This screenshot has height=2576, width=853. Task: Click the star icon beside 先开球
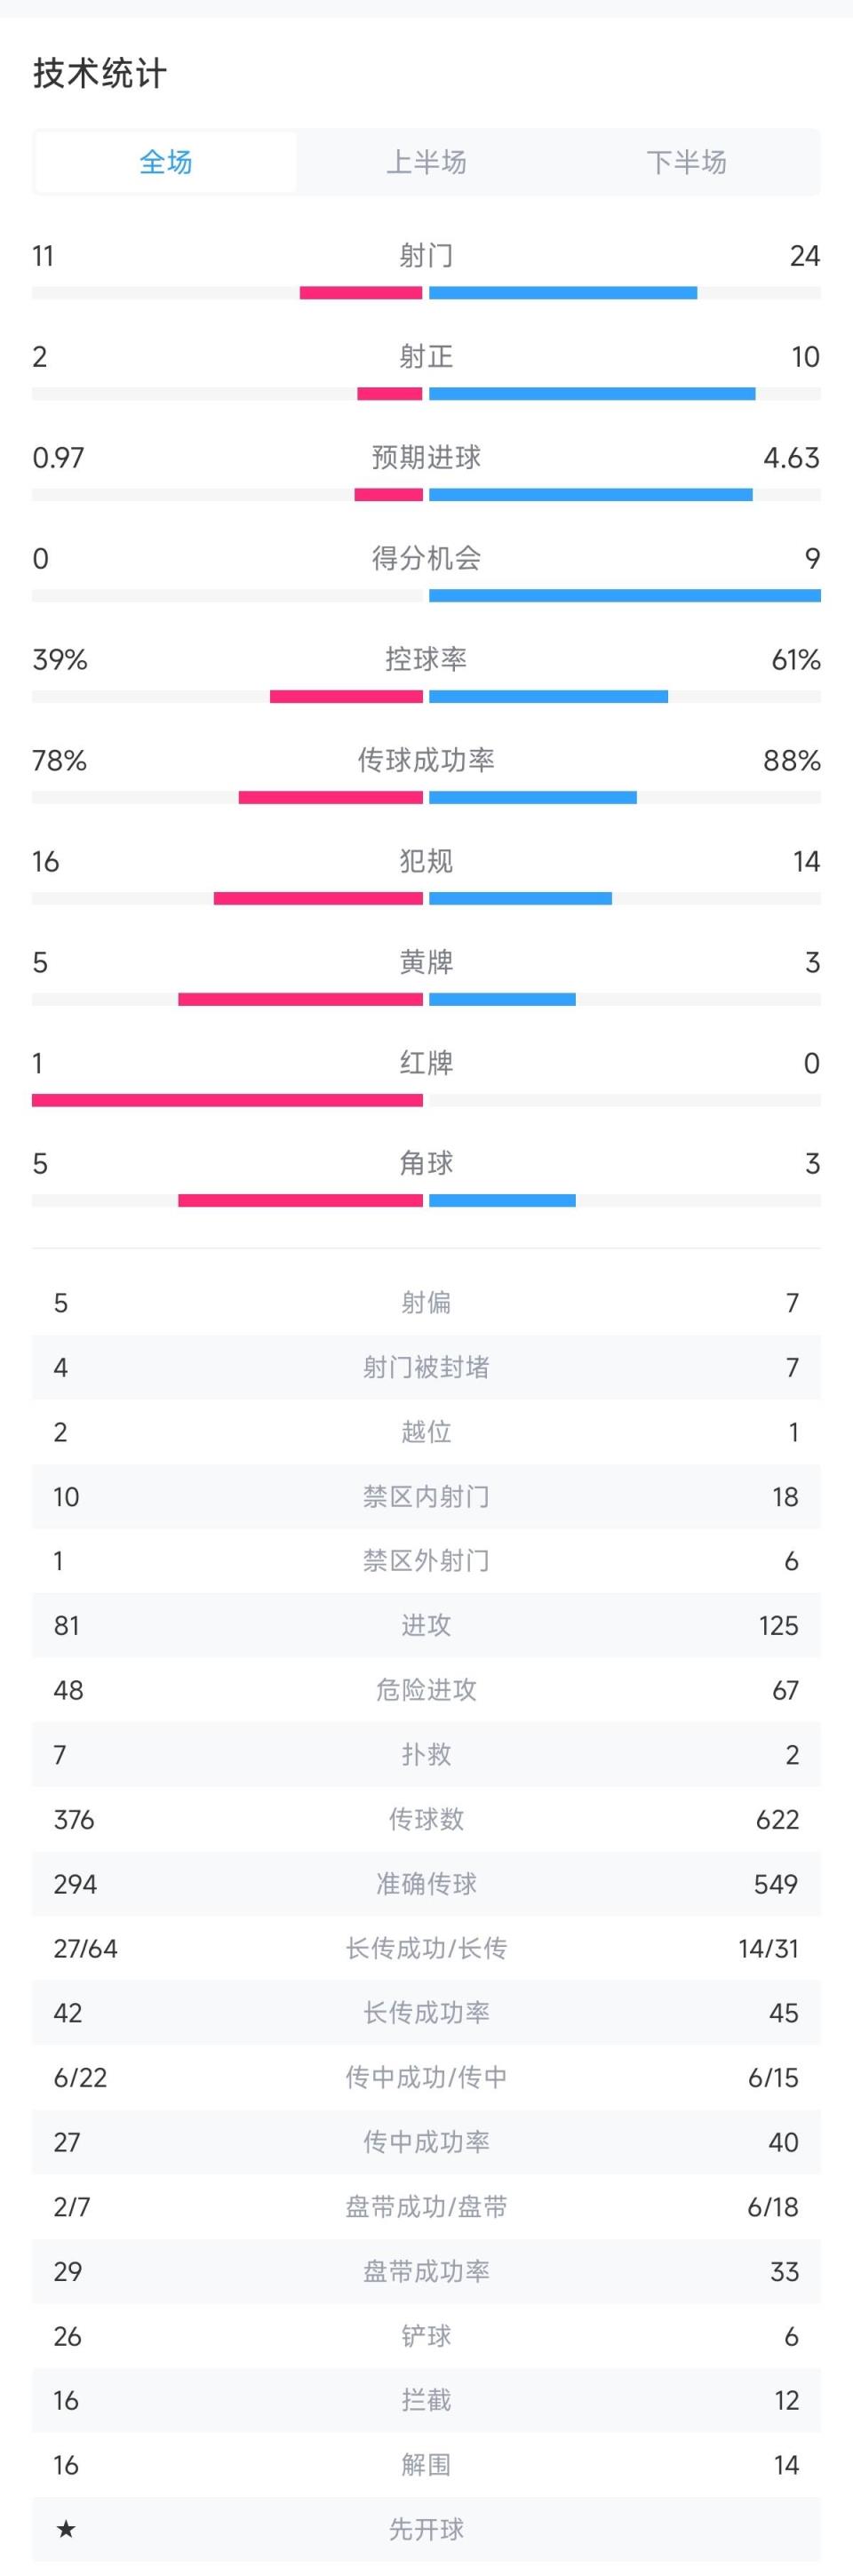66,2529
